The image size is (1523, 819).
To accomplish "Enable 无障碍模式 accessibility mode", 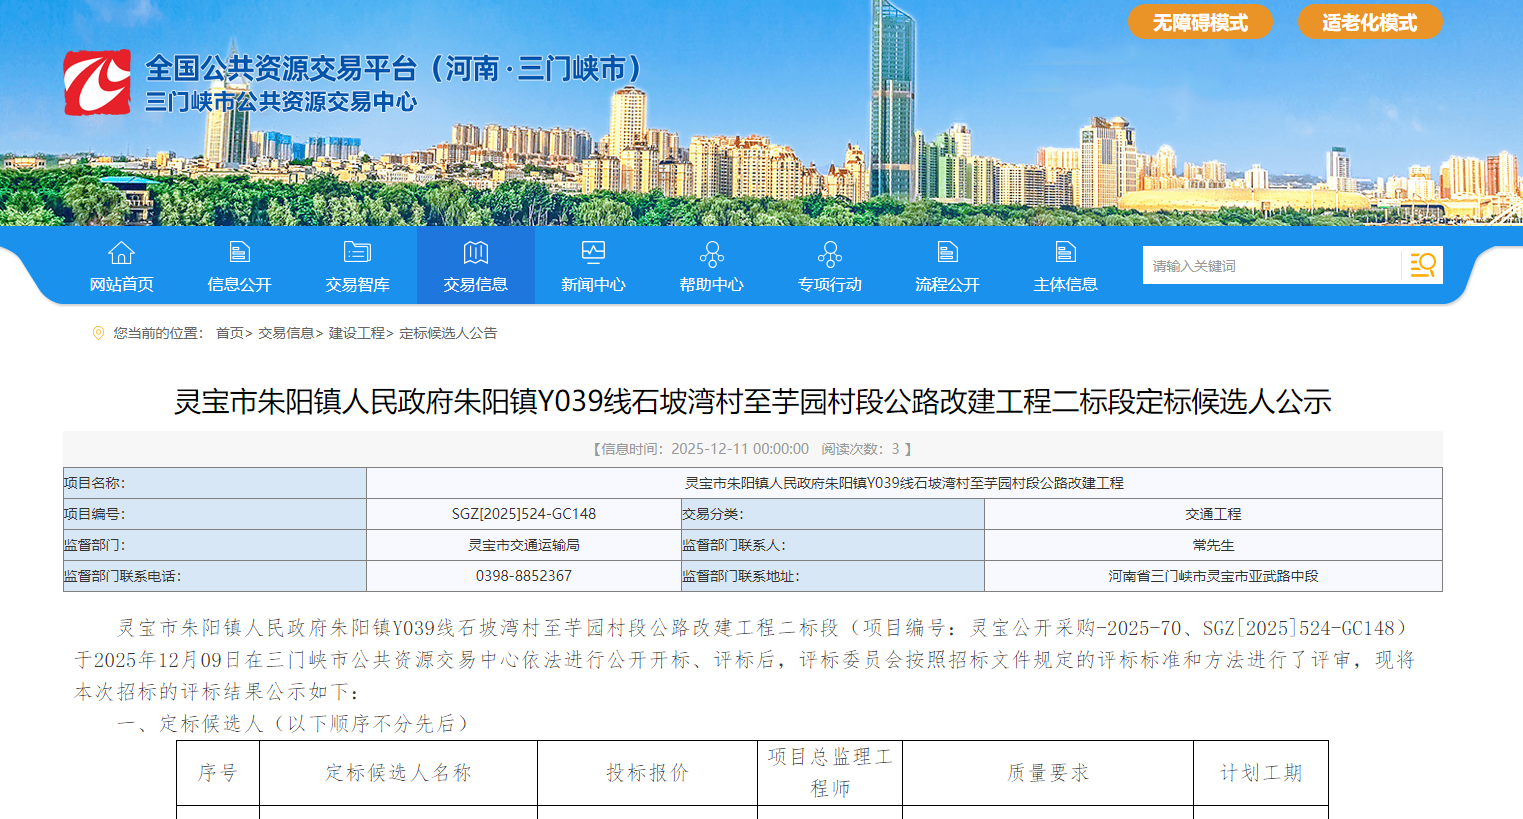I will click(x=1200, y=22).
